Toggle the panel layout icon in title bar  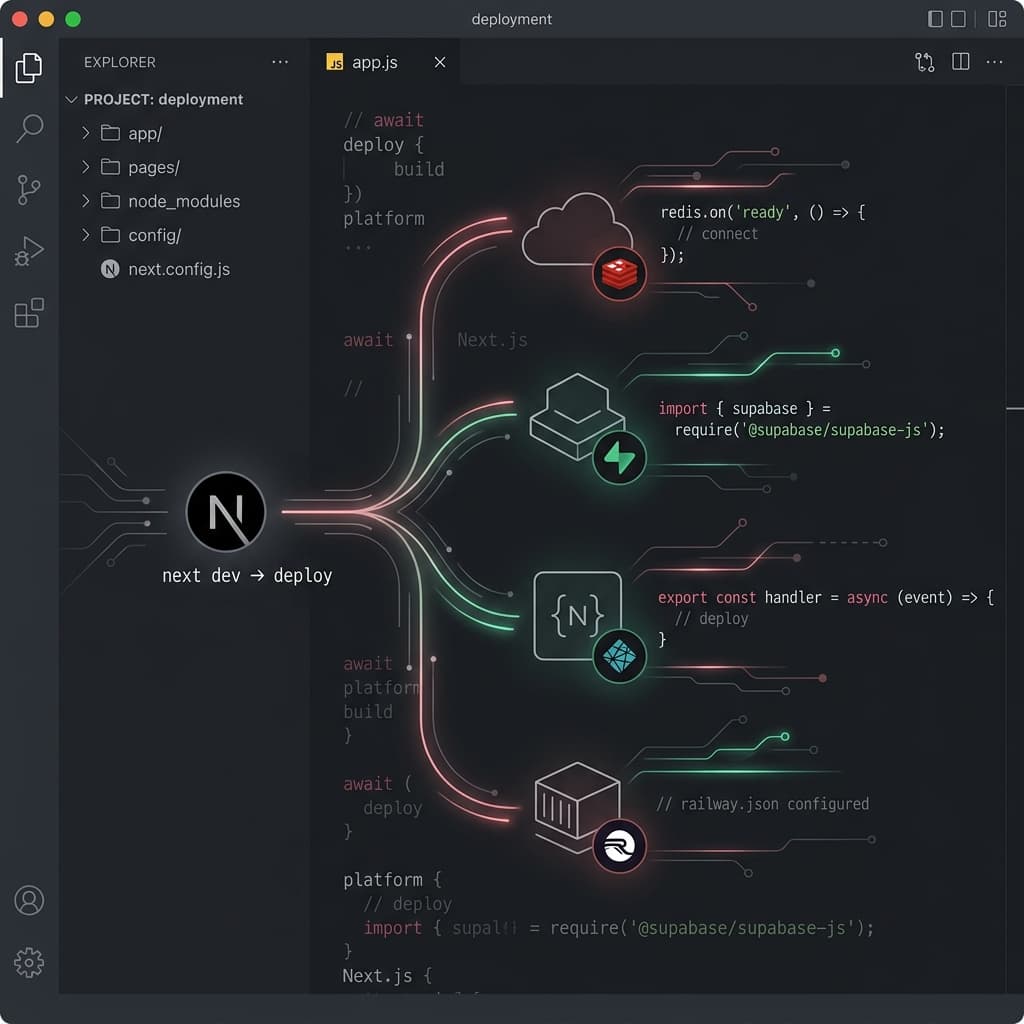[958, 19]
